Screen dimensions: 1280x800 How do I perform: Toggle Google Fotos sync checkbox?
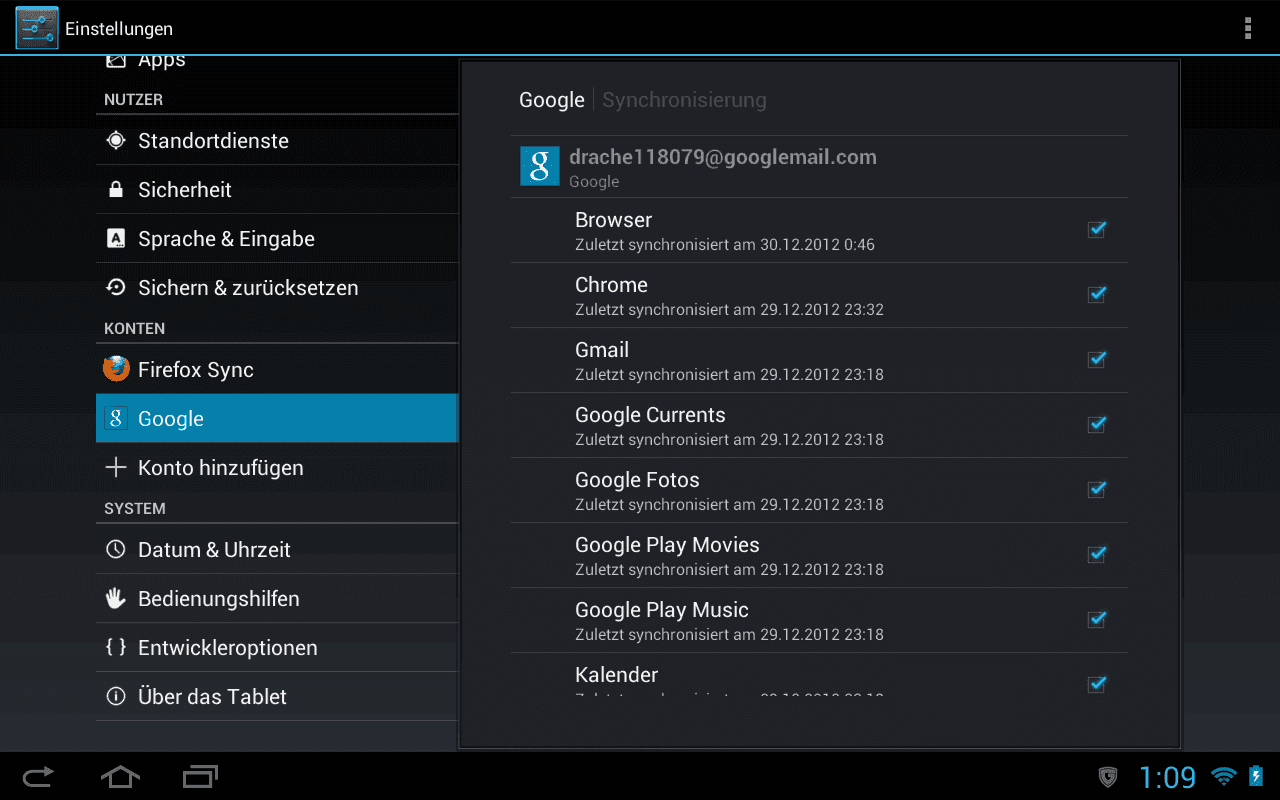tap(1097, 489)
